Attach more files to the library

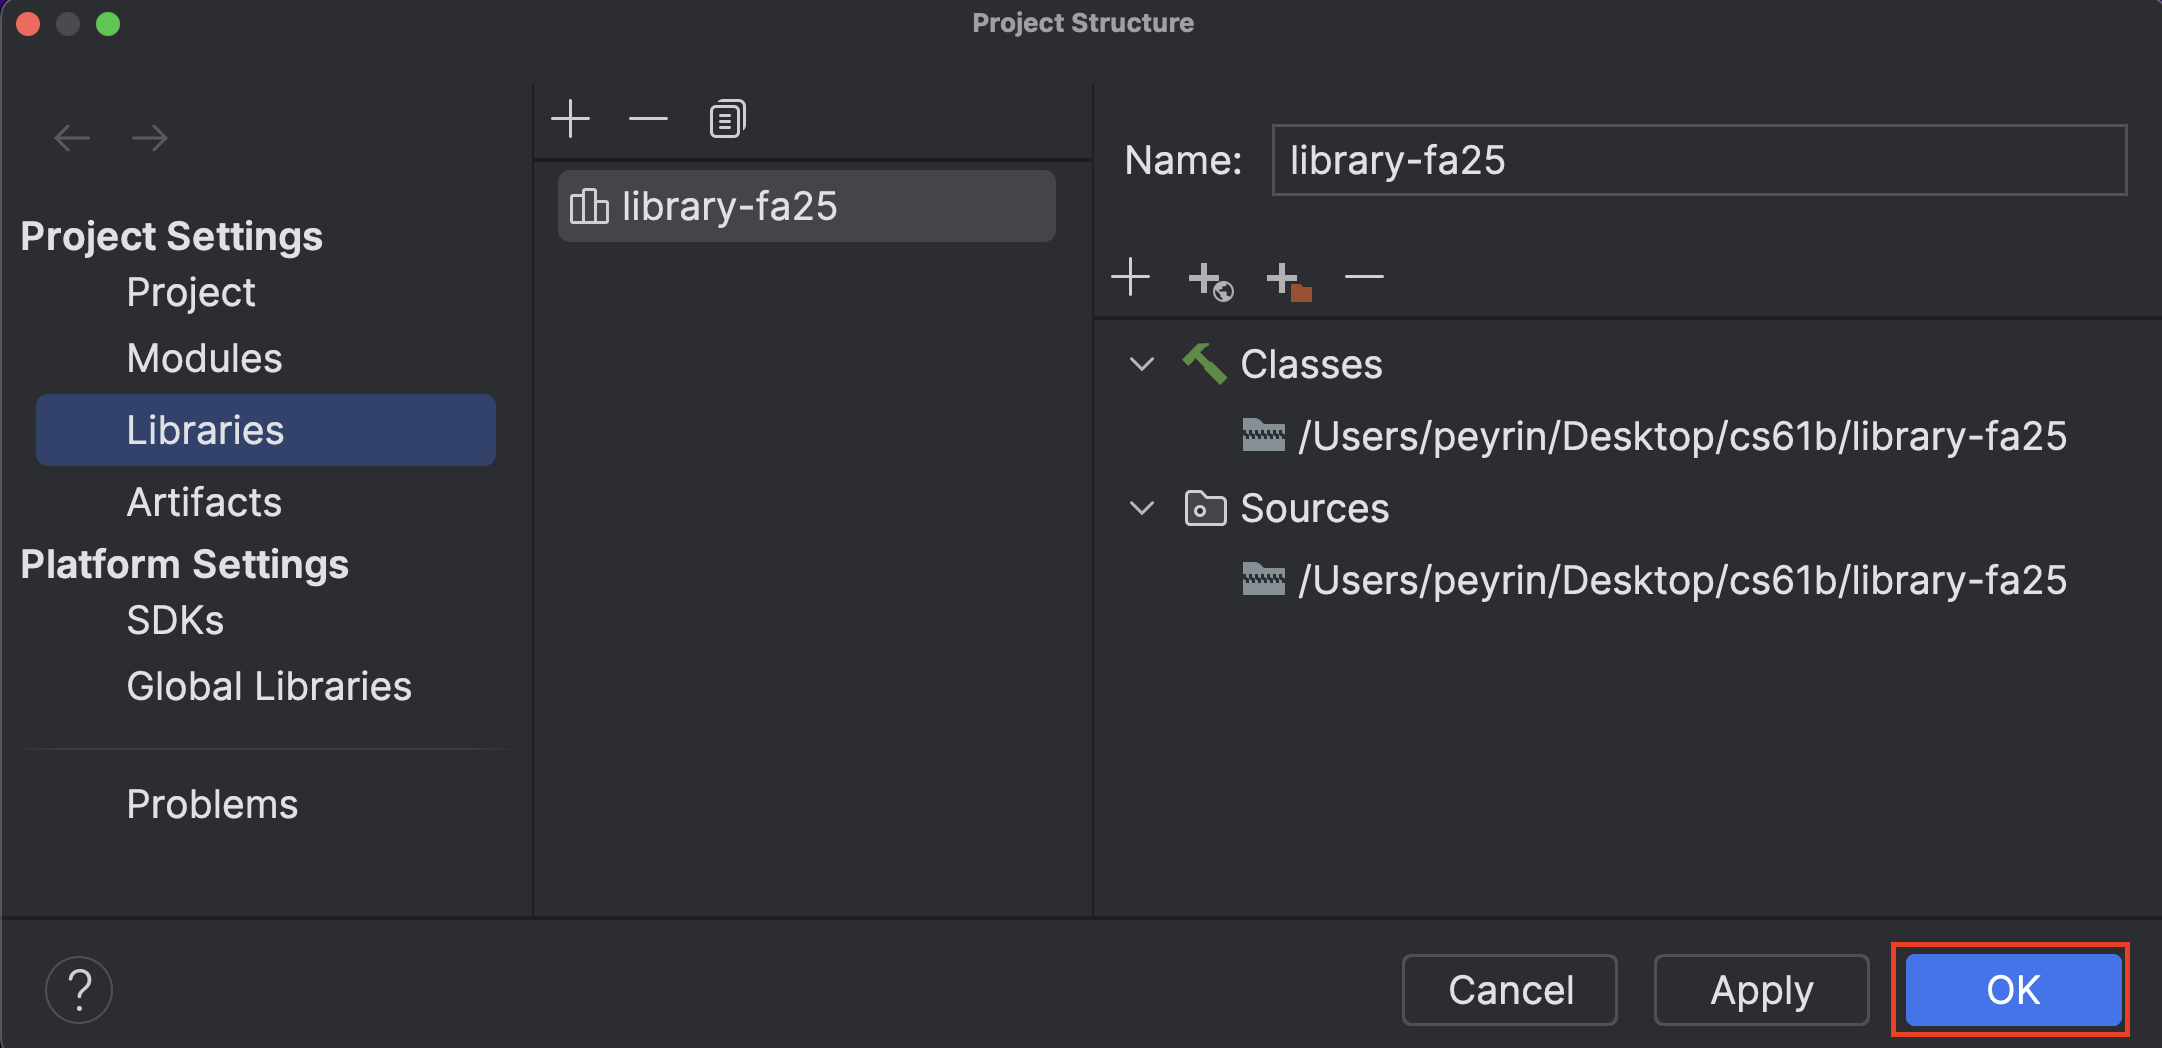tap(1130, 277)
